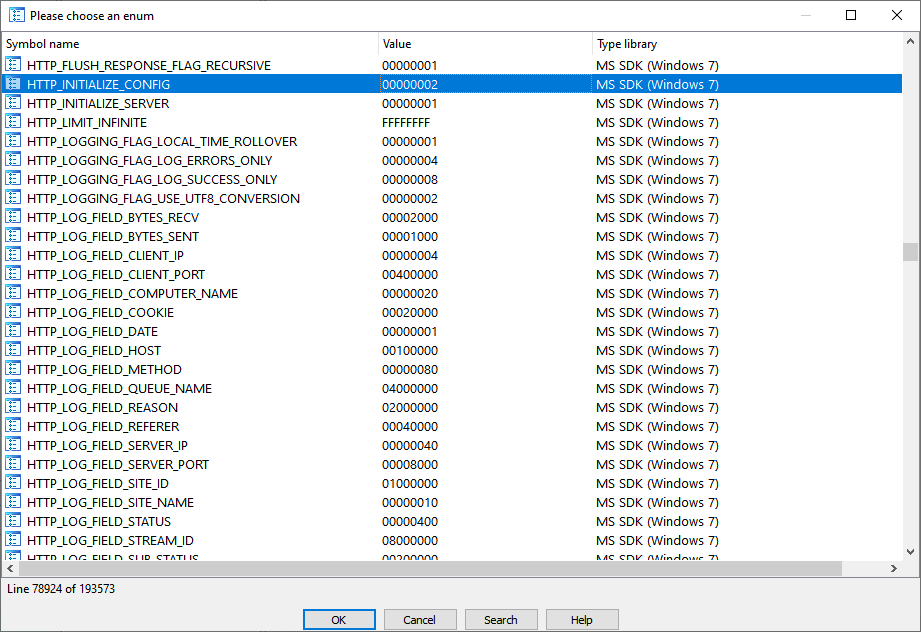Click the Cancel button

[x=419, y=619]
